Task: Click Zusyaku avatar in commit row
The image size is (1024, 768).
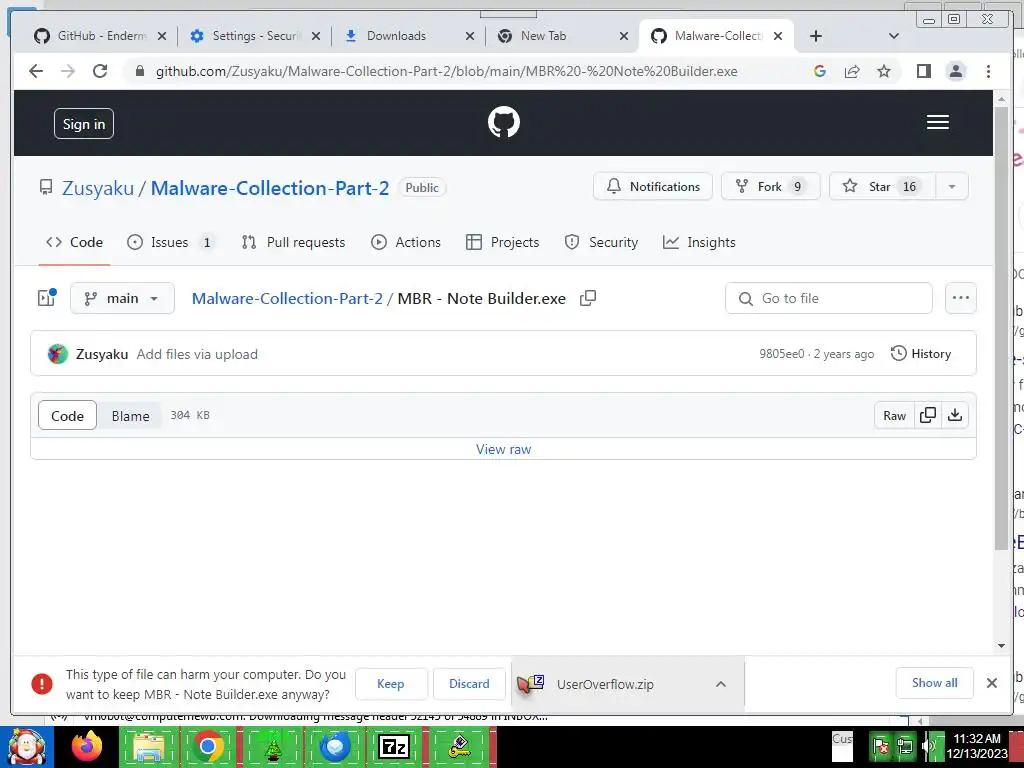Action: (x=57, y=354)
